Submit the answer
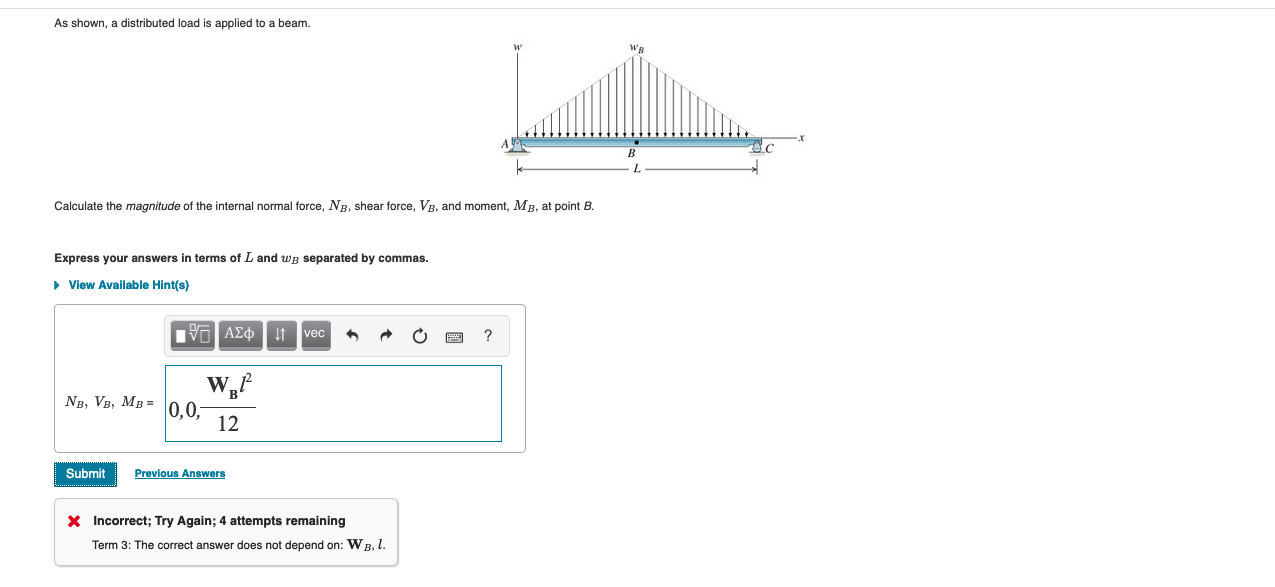 [85, 474]
